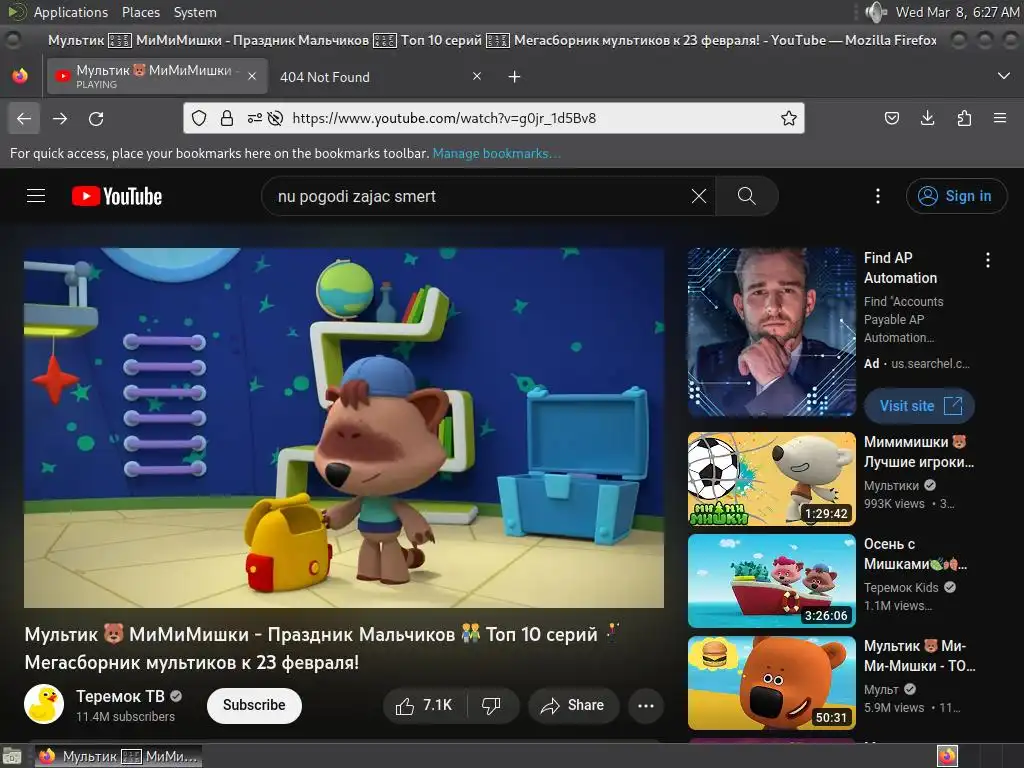Screen dimensions: 1024x768
Task: Save page to Pocket
Action: point(891,118)
